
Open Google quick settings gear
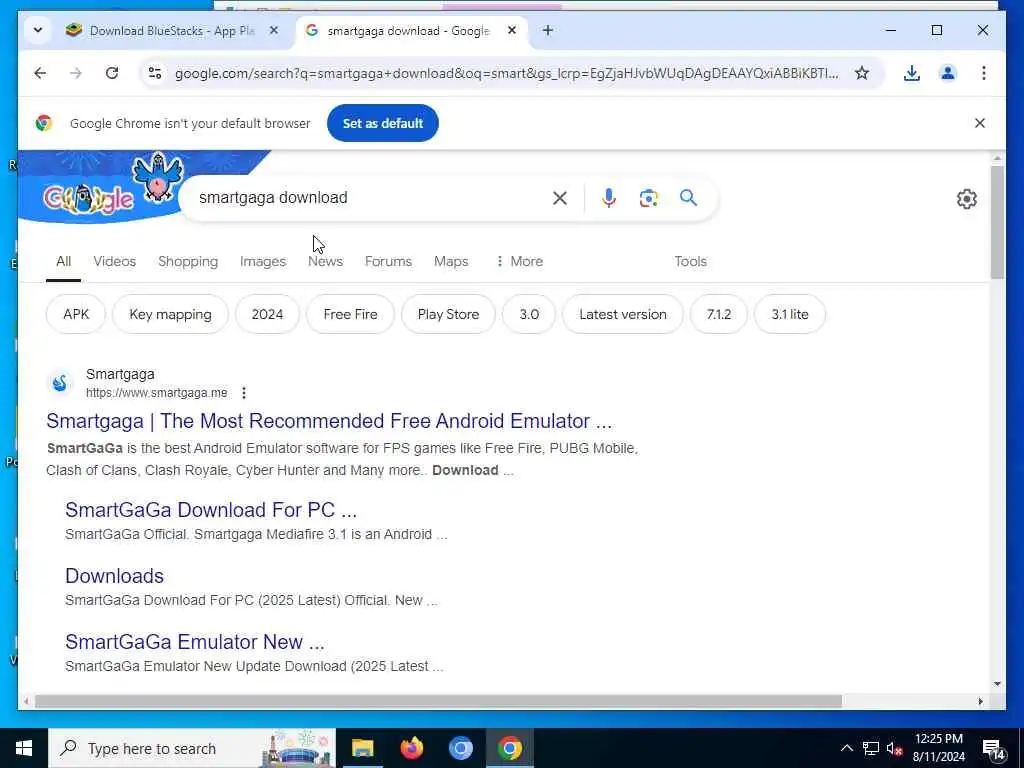(x=967, y=199)
